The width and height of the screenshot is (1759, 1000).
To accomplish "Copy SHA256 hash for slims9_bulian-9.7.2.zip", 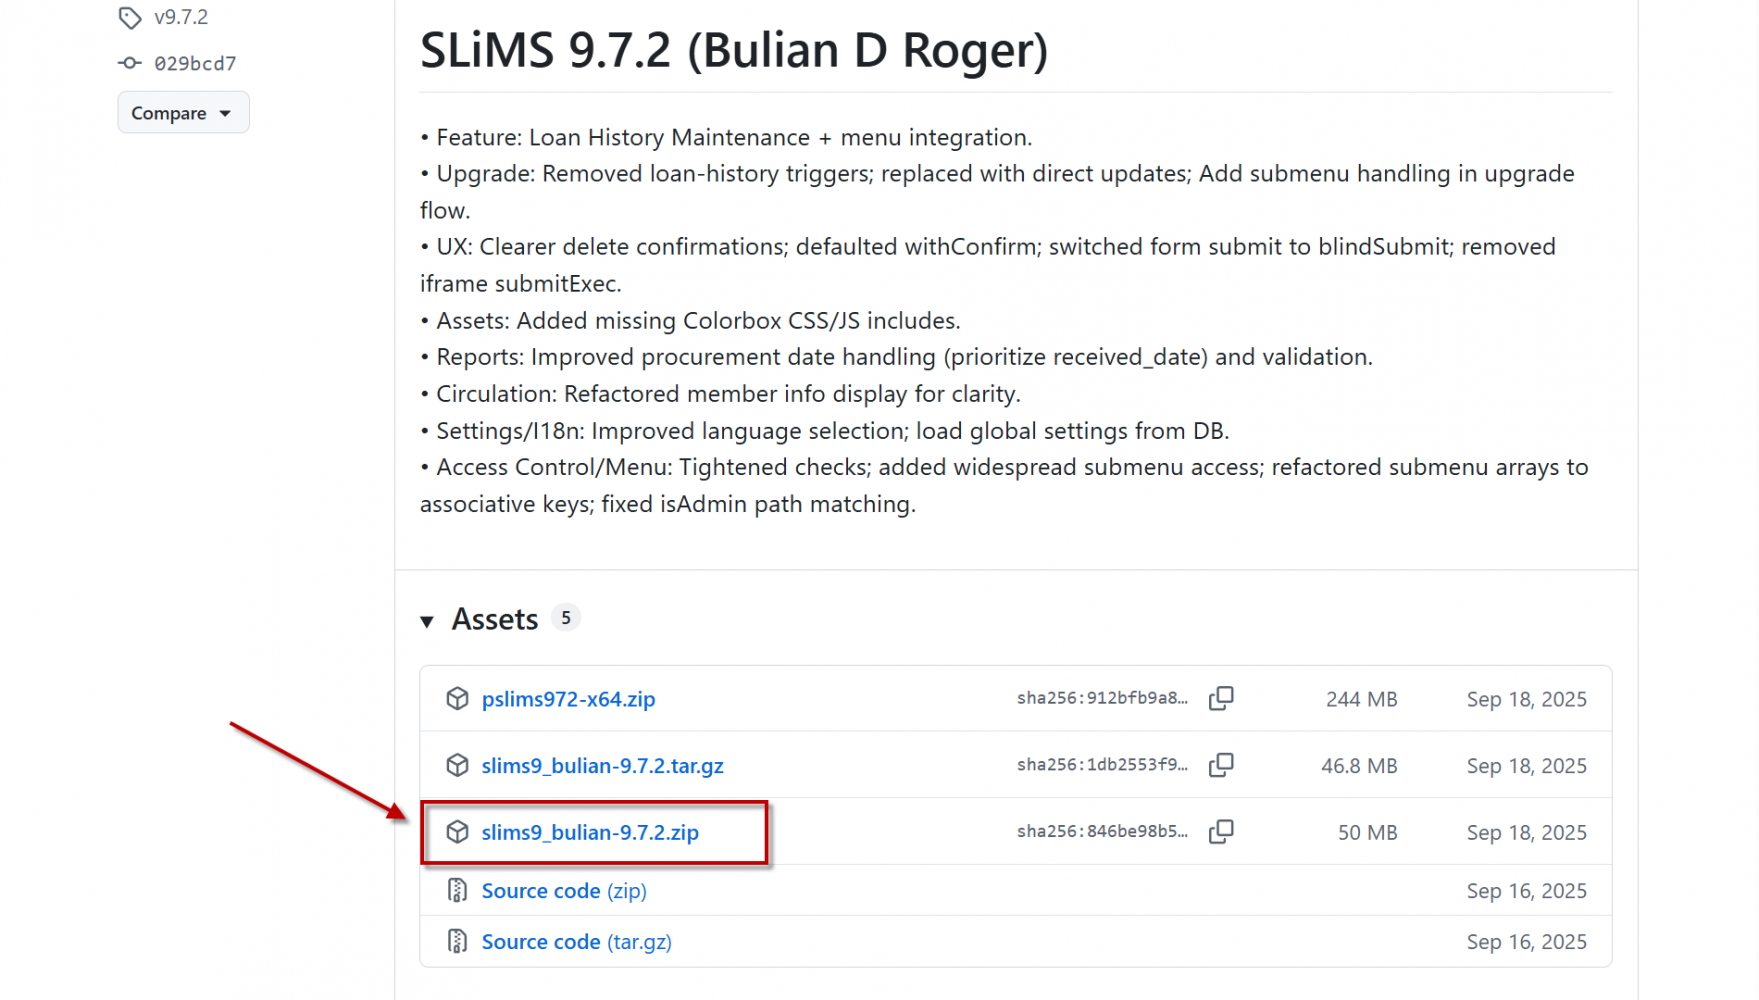I will click(x=1221, y=832).
